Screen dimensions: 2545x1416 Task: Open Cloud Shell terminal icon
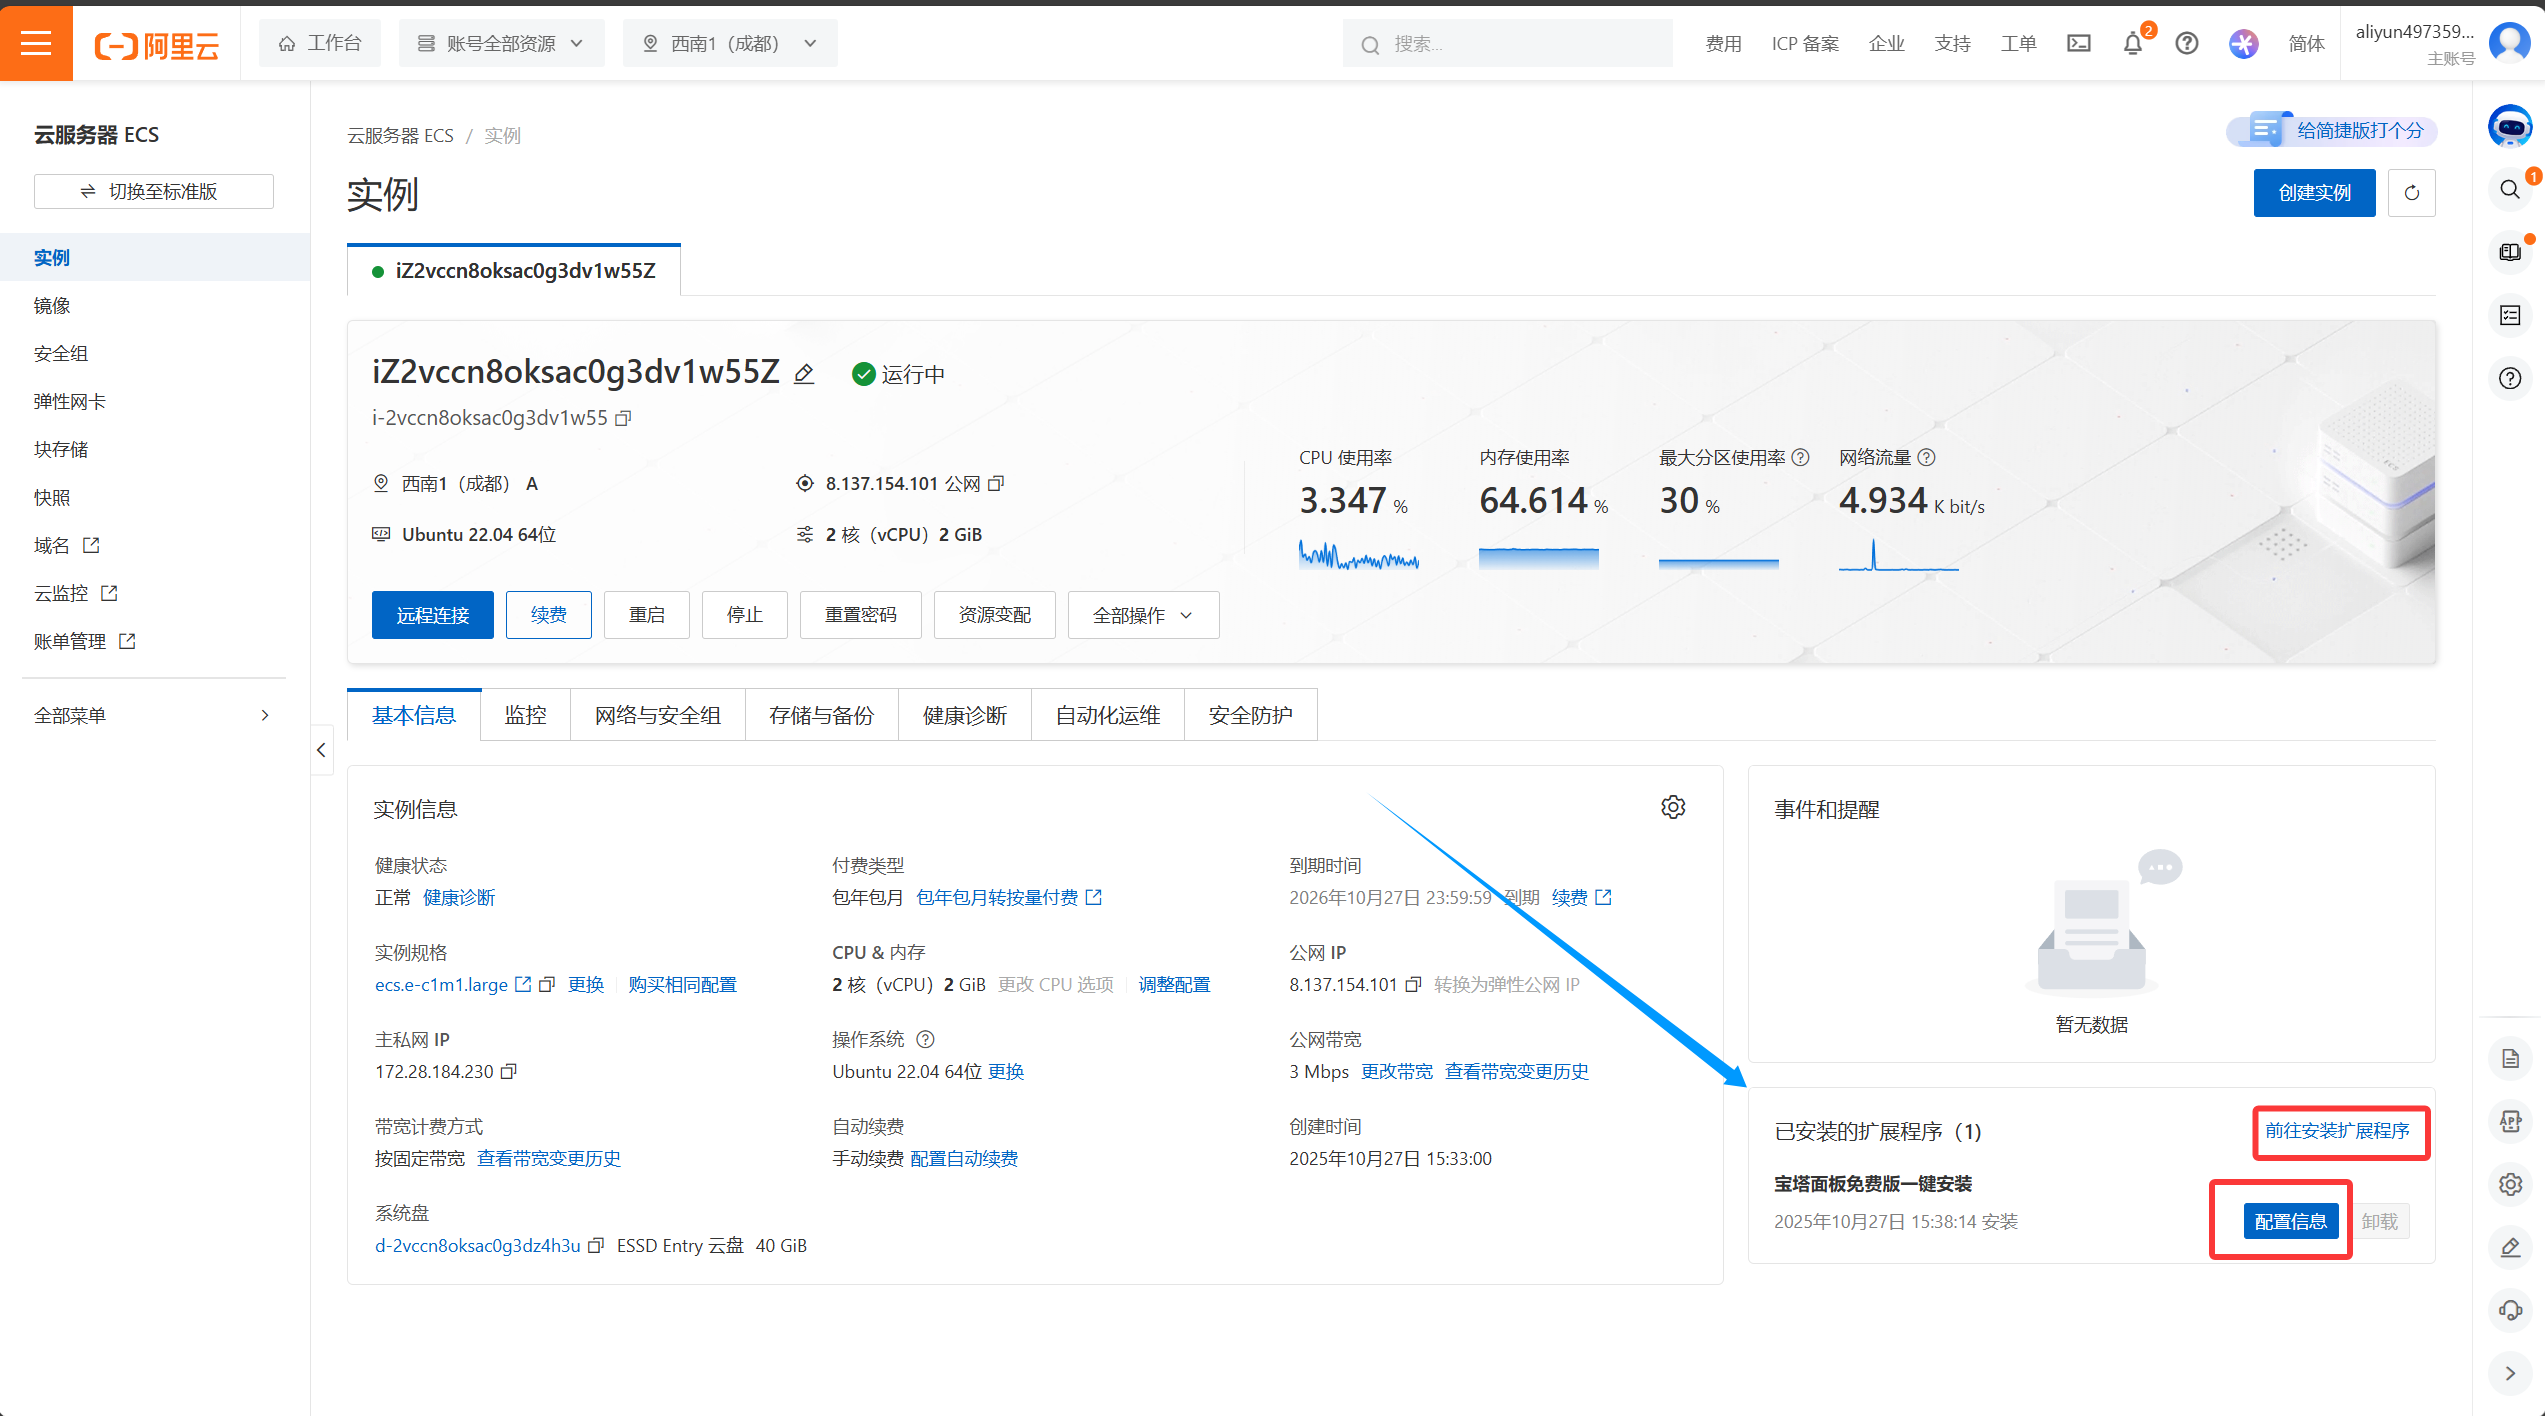coord(2079,44)
